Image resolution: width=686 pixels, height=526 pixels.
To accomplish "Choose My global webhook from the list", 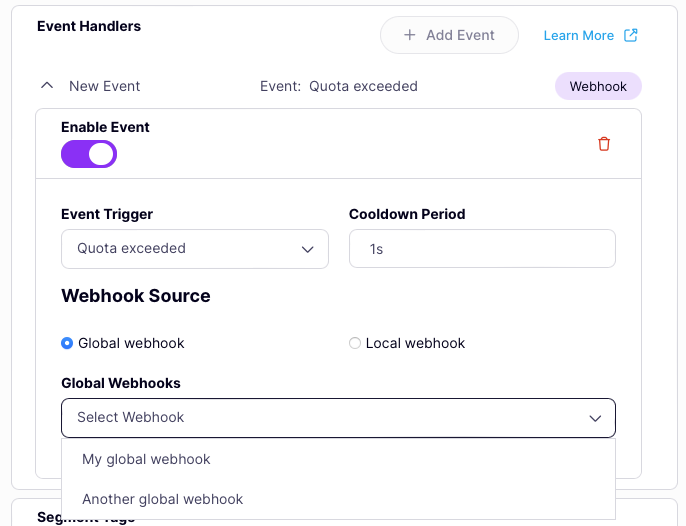I will tap(147, 459).
